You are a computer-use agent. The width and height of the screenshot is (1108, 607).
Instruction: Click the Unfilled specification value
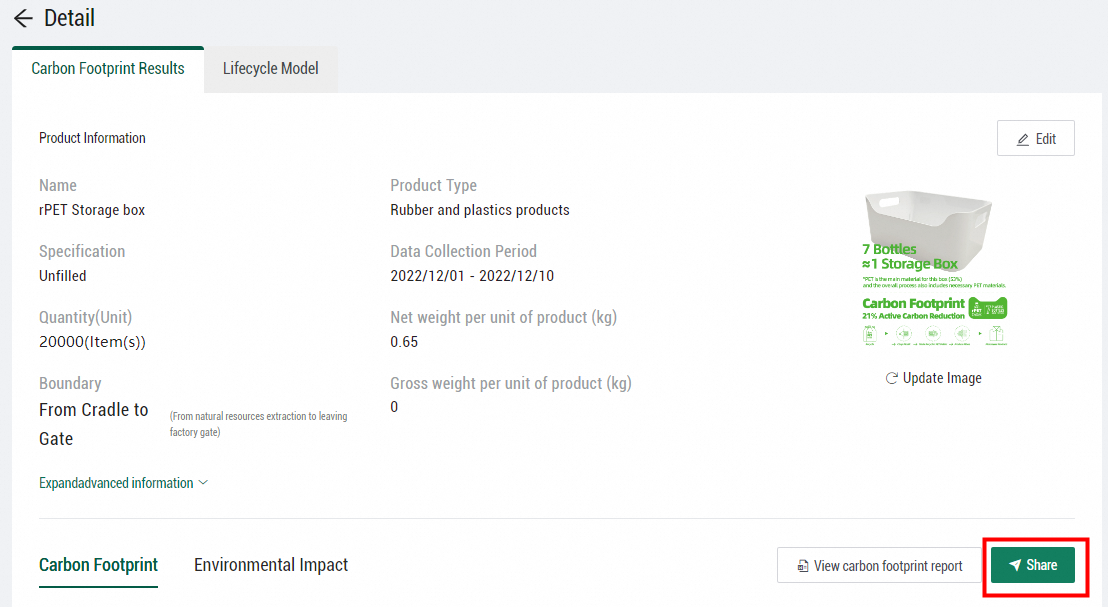tap(62, 276)
